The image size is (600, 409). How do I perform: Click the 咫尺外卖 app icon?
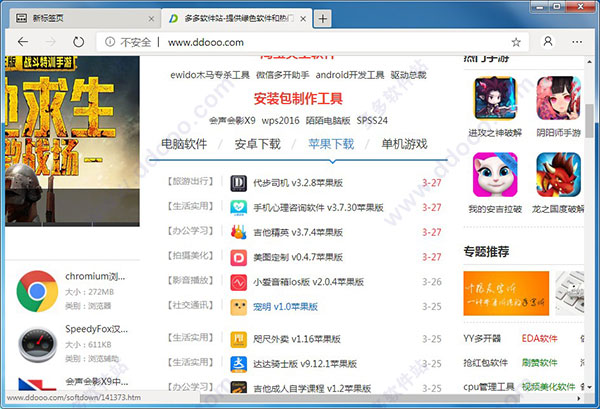pyautogui.click(x=238, y=339)
